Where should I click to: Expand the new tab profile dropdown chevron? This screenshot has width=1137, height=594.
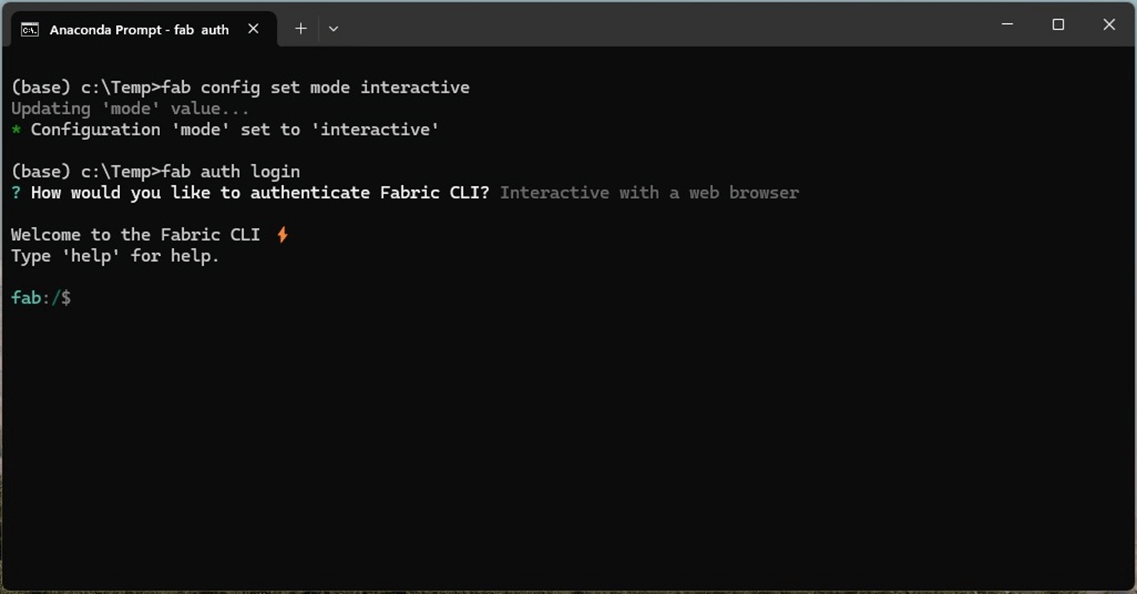click(333, 29)
